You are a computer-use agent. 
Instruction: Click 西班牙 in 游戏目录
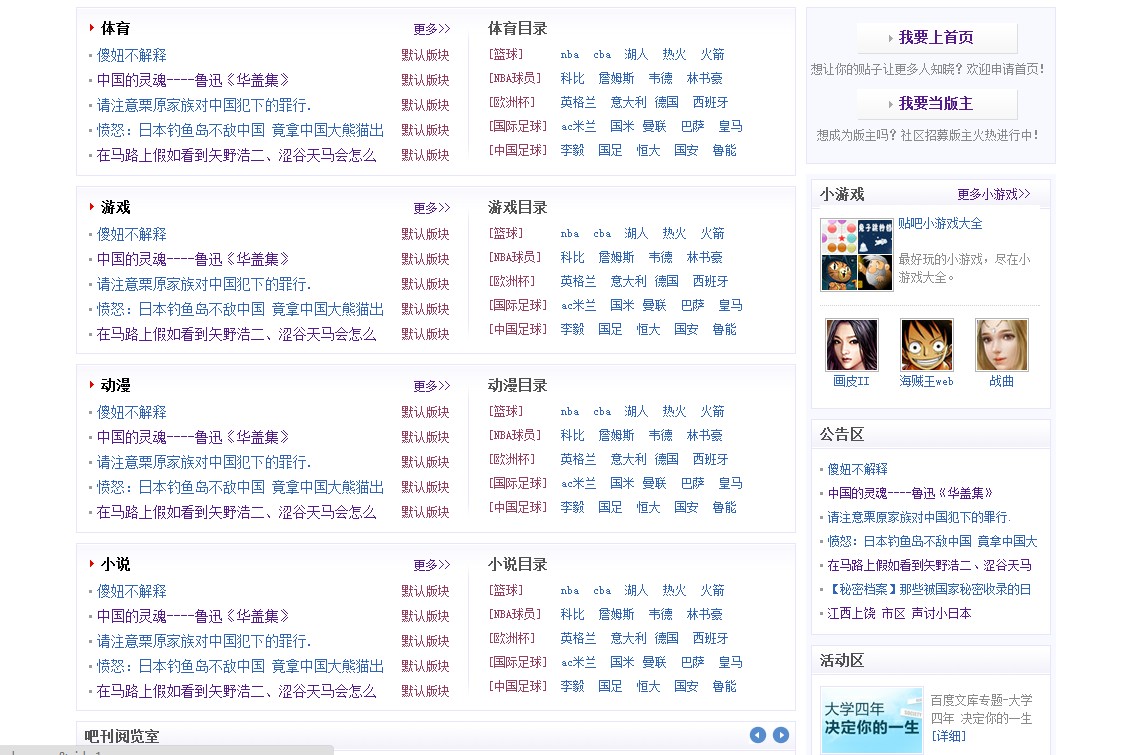coord(710,281)
